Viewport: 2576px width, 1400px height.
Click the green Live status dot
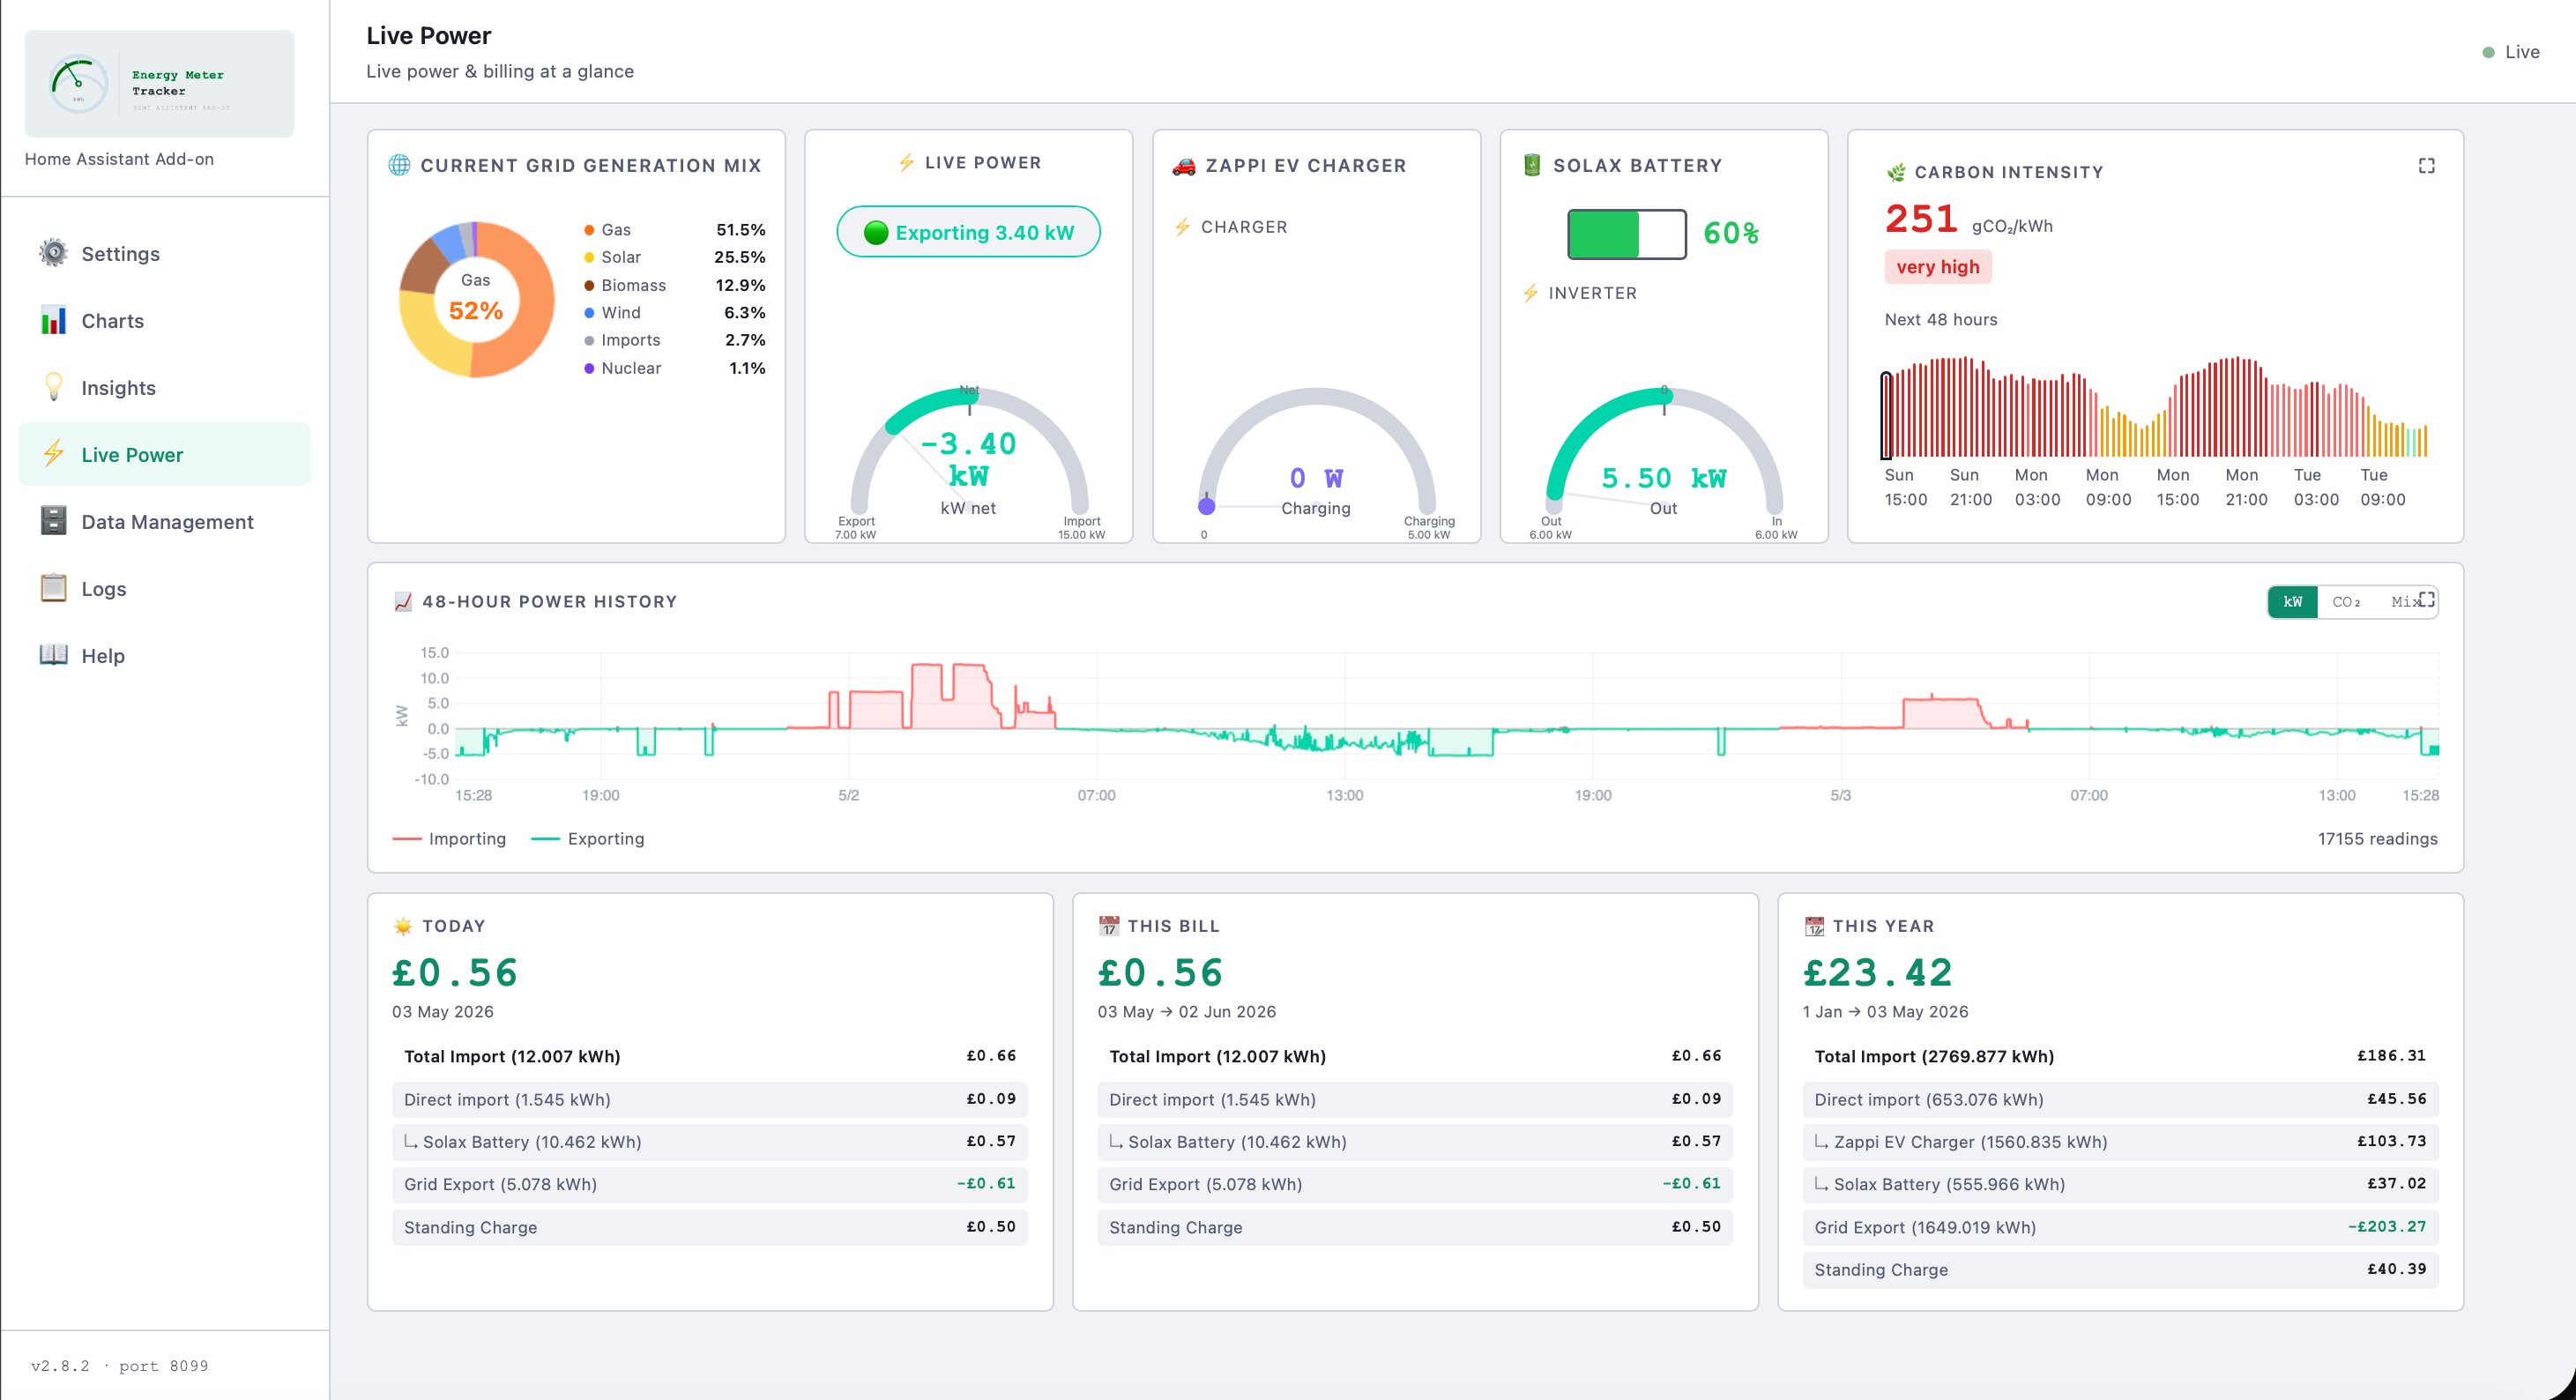pos(2488,52)
